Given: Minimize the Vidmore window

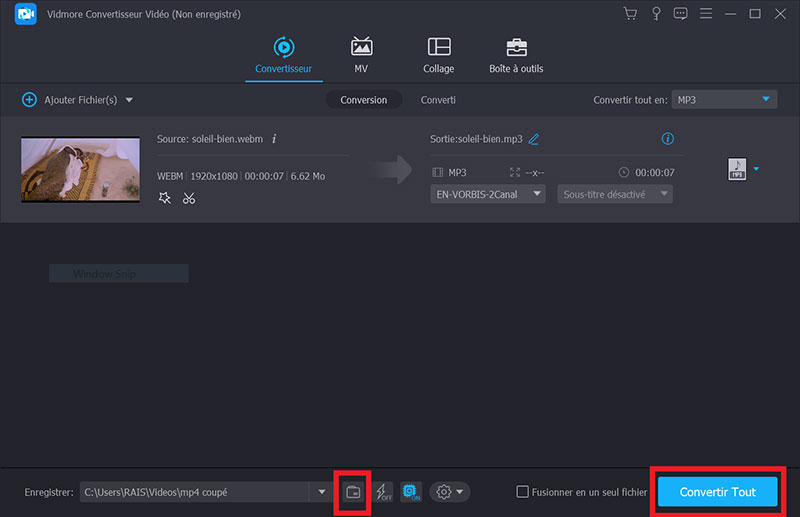Looking at the screenshot, I should pos(731,14).
